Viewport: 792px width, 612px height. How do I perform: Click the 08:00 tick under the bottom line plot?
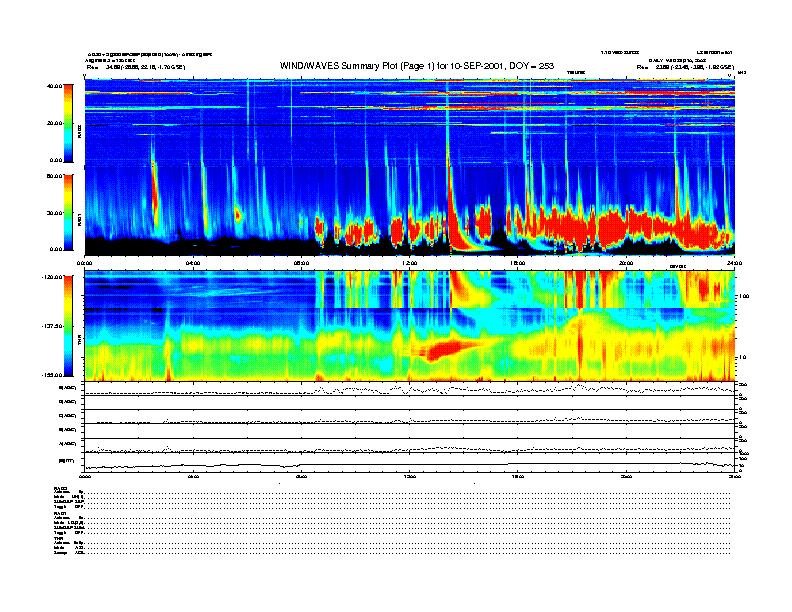[301, 476]
